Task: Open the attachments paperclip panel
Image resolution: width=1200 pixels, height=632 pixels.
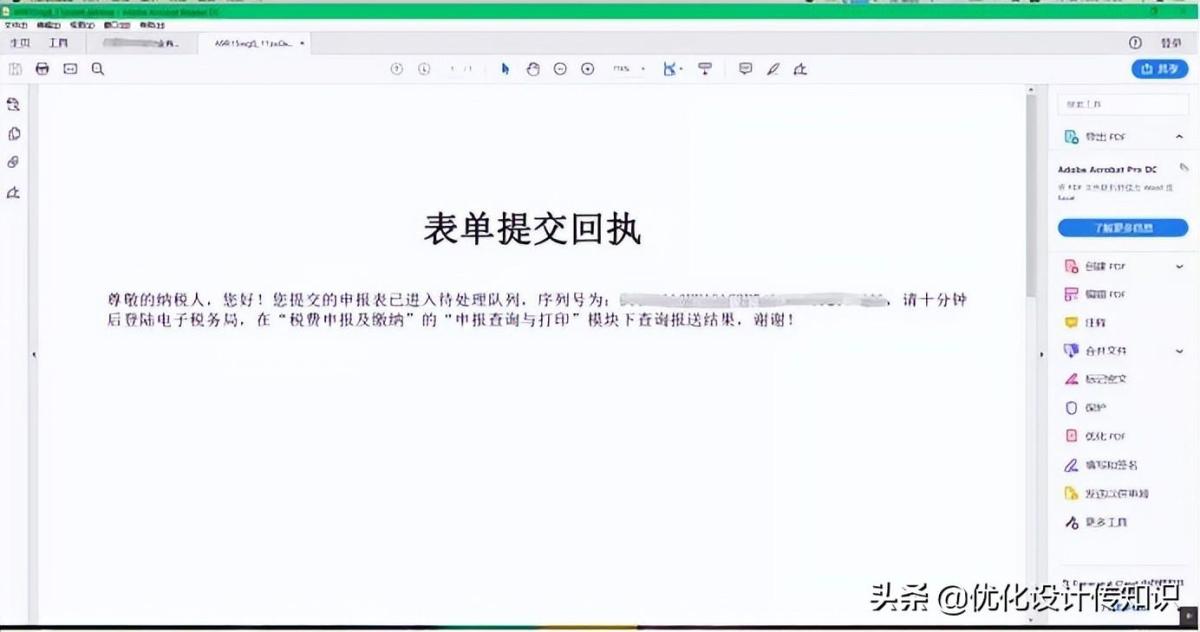Action: pos(14,162)
